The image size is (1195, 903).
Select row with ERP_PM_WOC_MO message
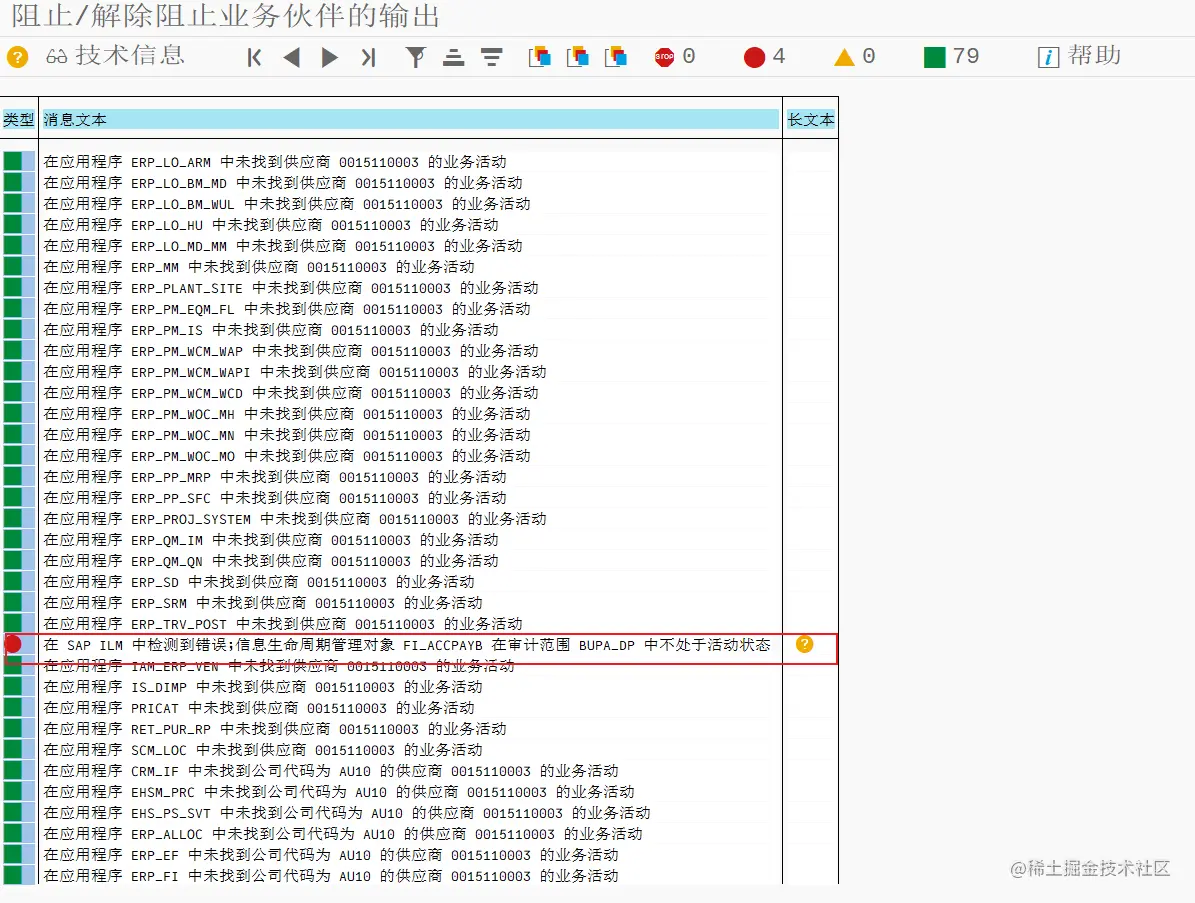[x=287, y=456]
